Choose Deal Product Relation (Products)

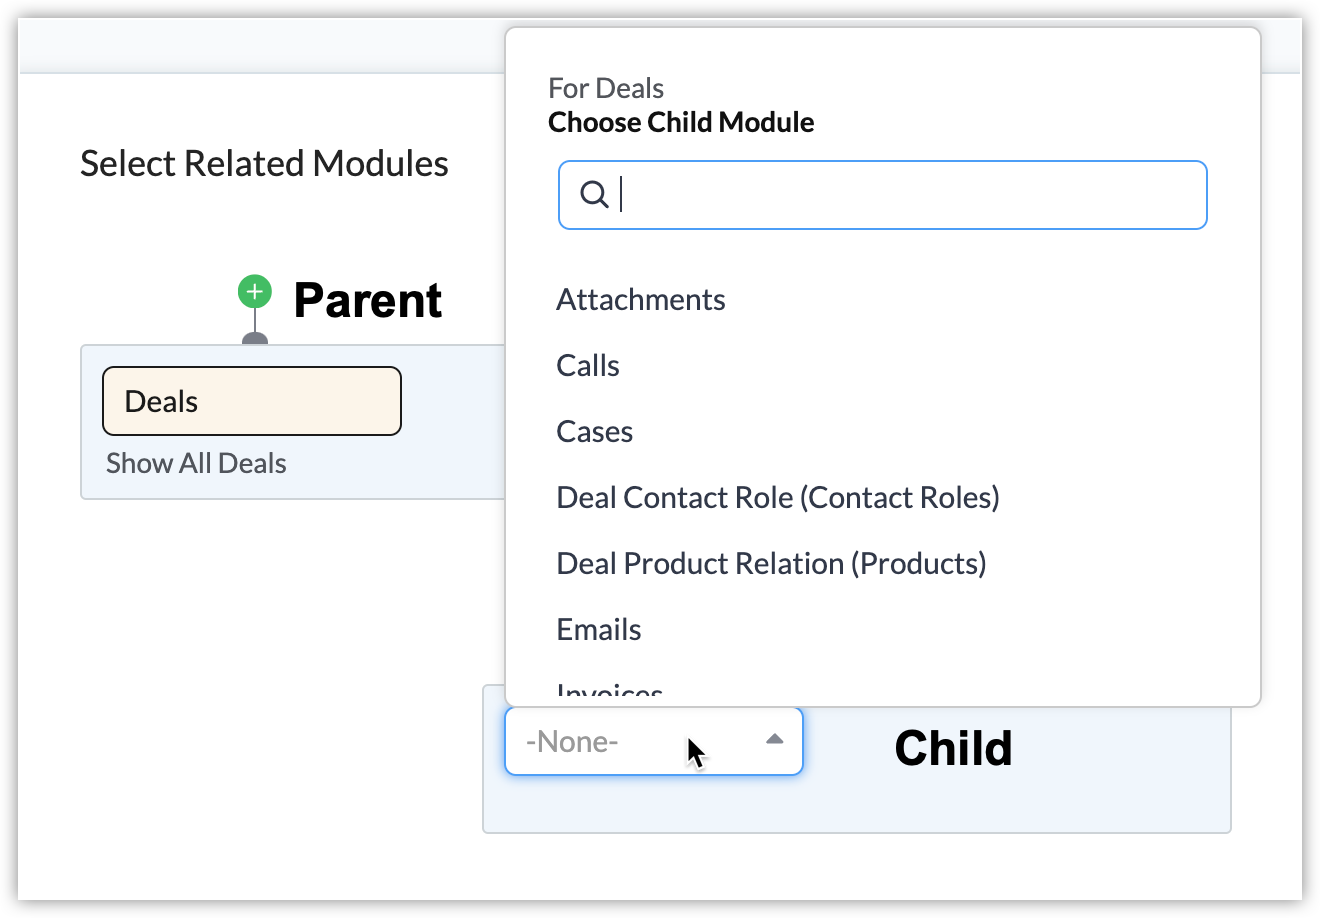[771, 564]
